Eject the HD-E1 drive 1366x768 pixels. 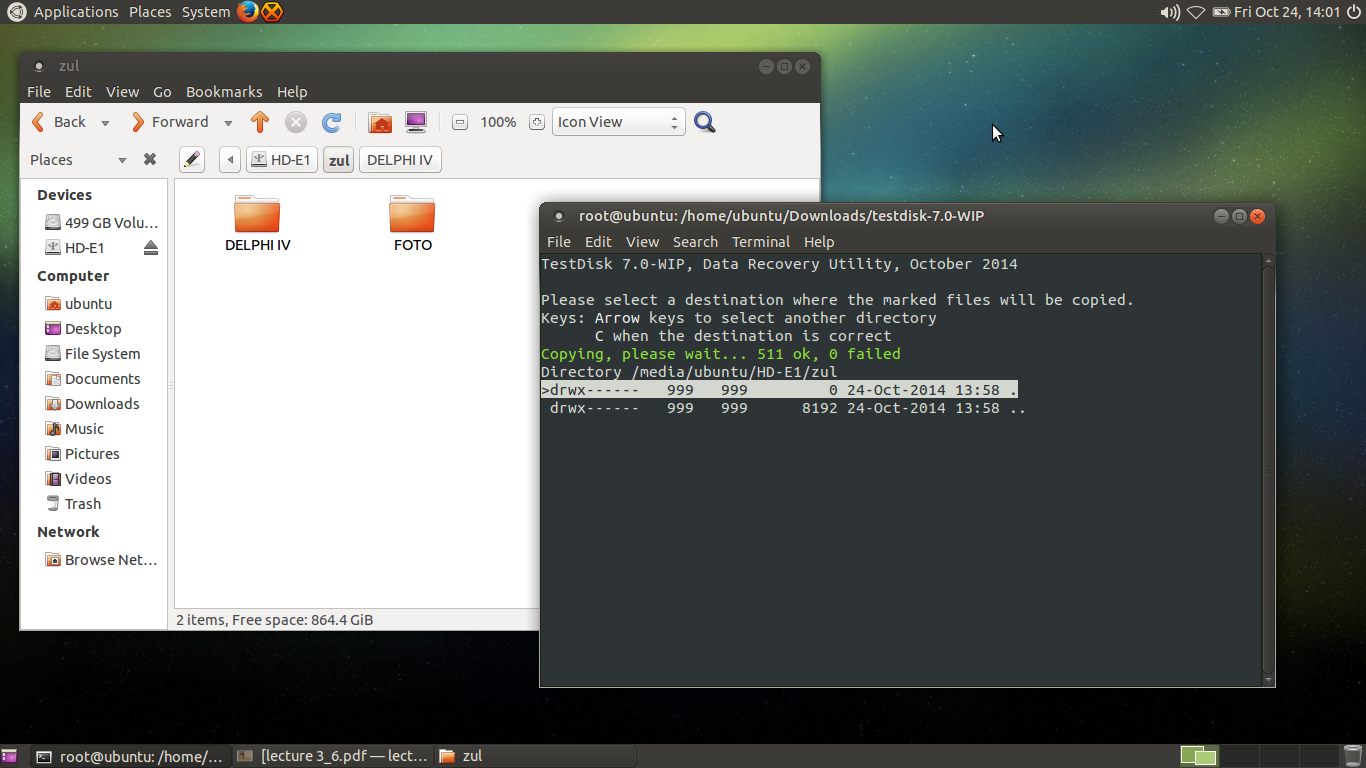[151, 248]
